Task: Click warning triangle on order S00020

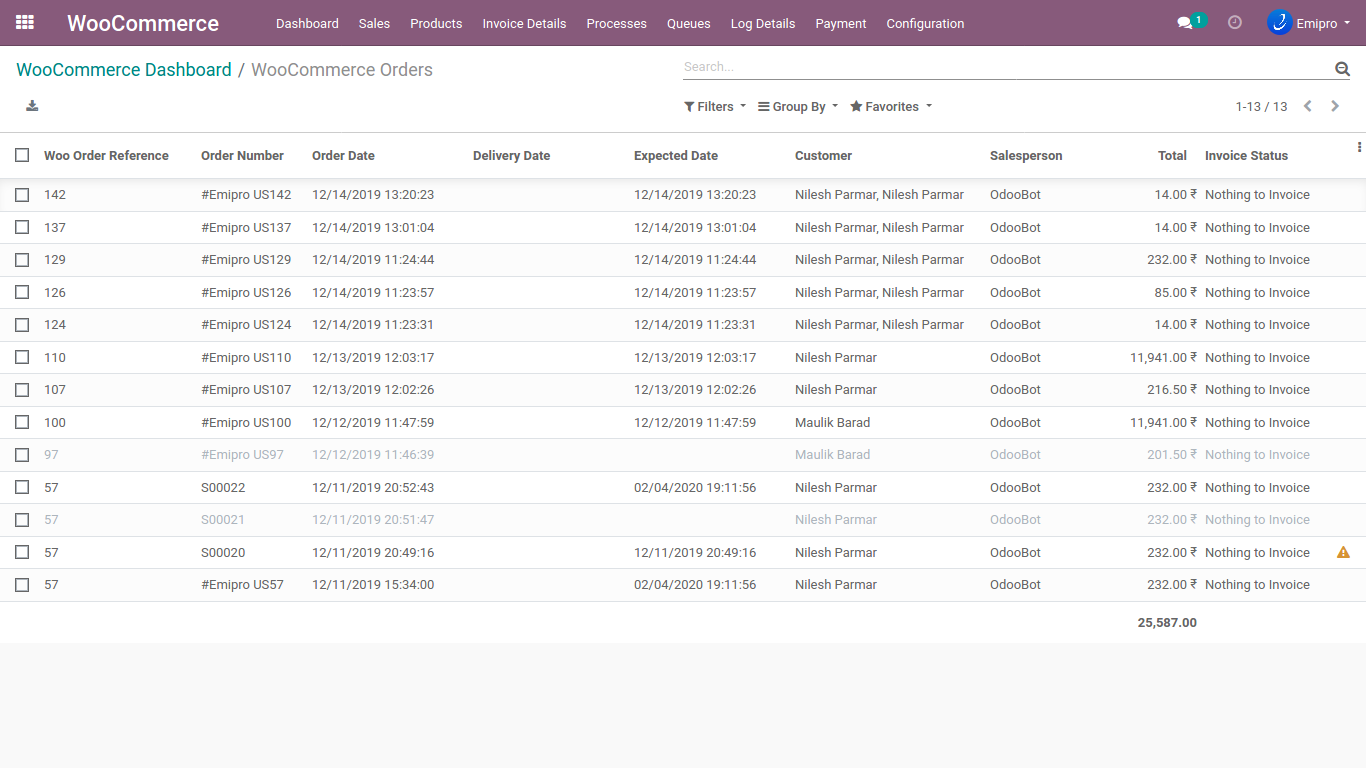Action: point(1343,552)
